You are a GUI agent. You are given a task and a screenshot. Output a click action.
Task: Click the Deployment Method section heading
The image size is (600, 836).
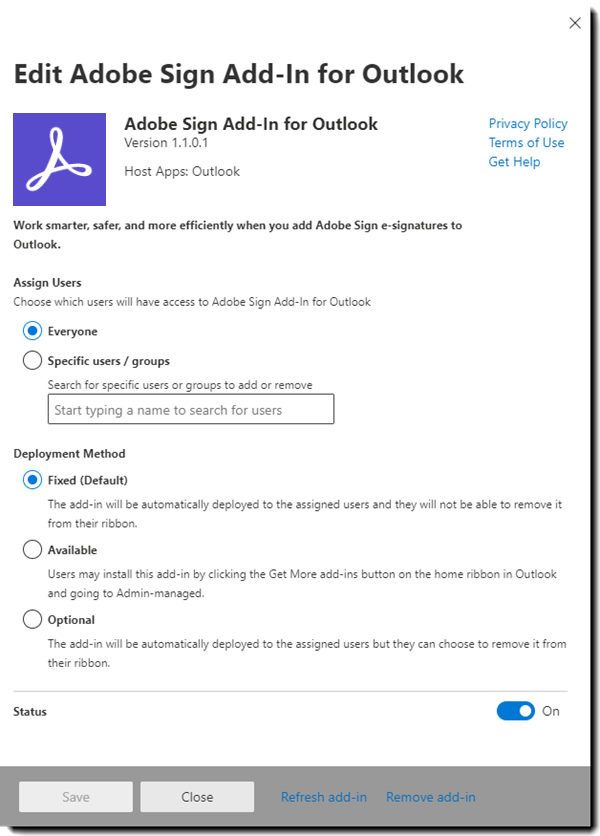click(69, 453)
